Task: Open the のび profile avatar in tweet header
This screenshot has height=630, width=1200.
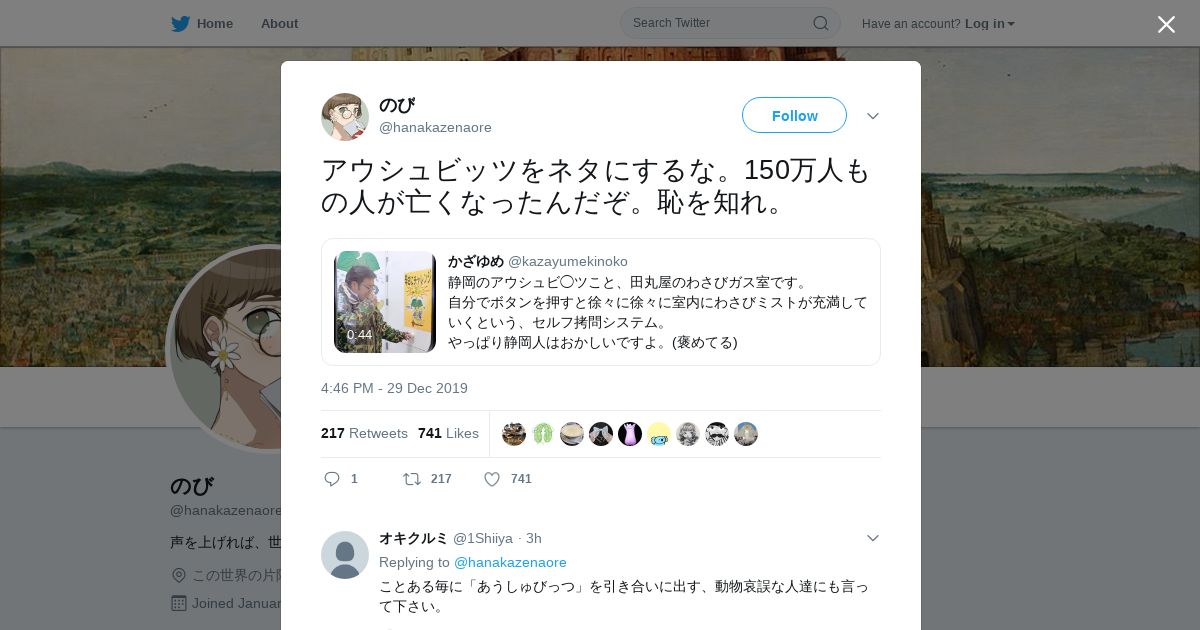Action: (x=345, y=117)
